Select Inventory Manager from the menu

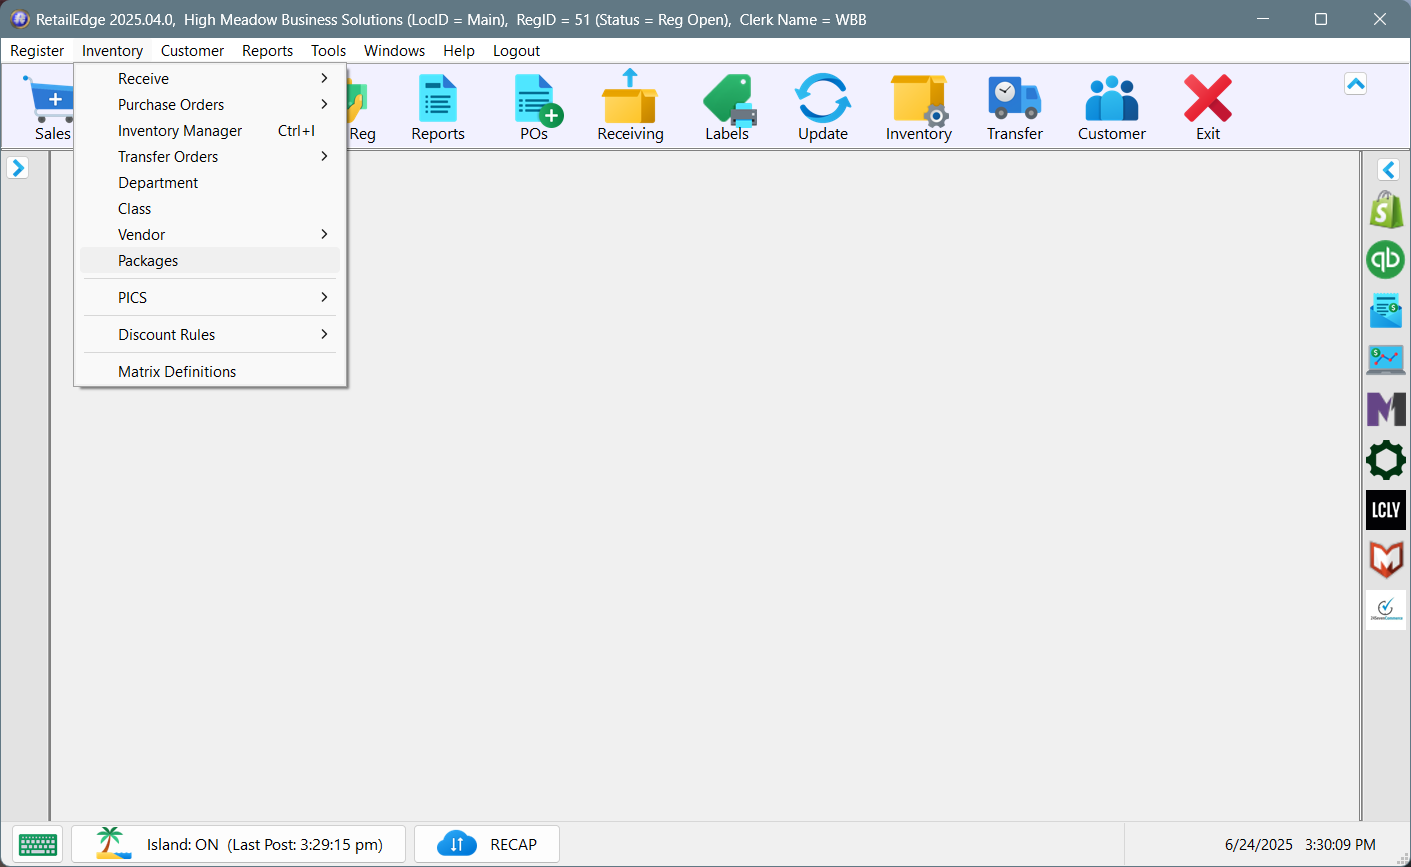210,130
